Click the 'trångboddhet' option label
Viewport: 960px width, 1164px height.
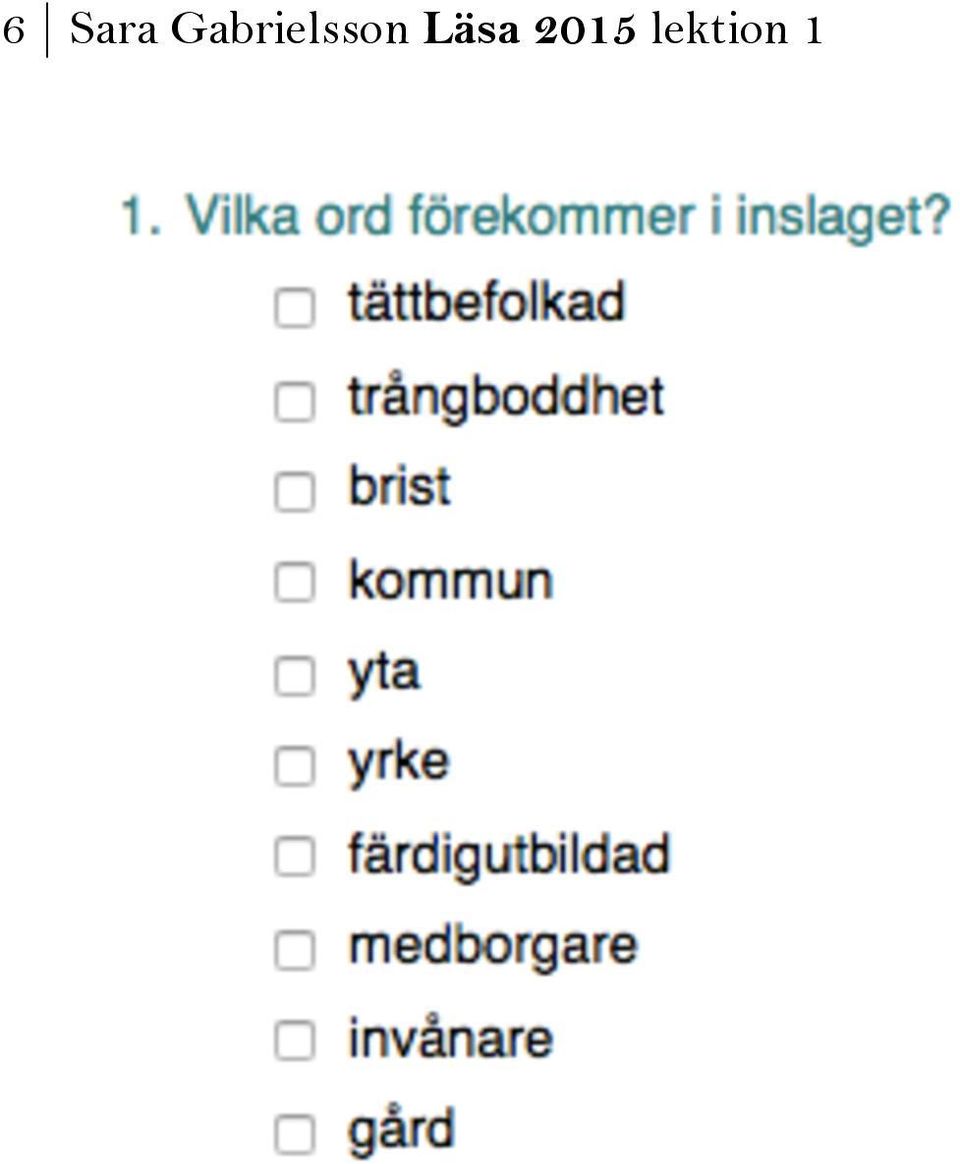[506, 399]
